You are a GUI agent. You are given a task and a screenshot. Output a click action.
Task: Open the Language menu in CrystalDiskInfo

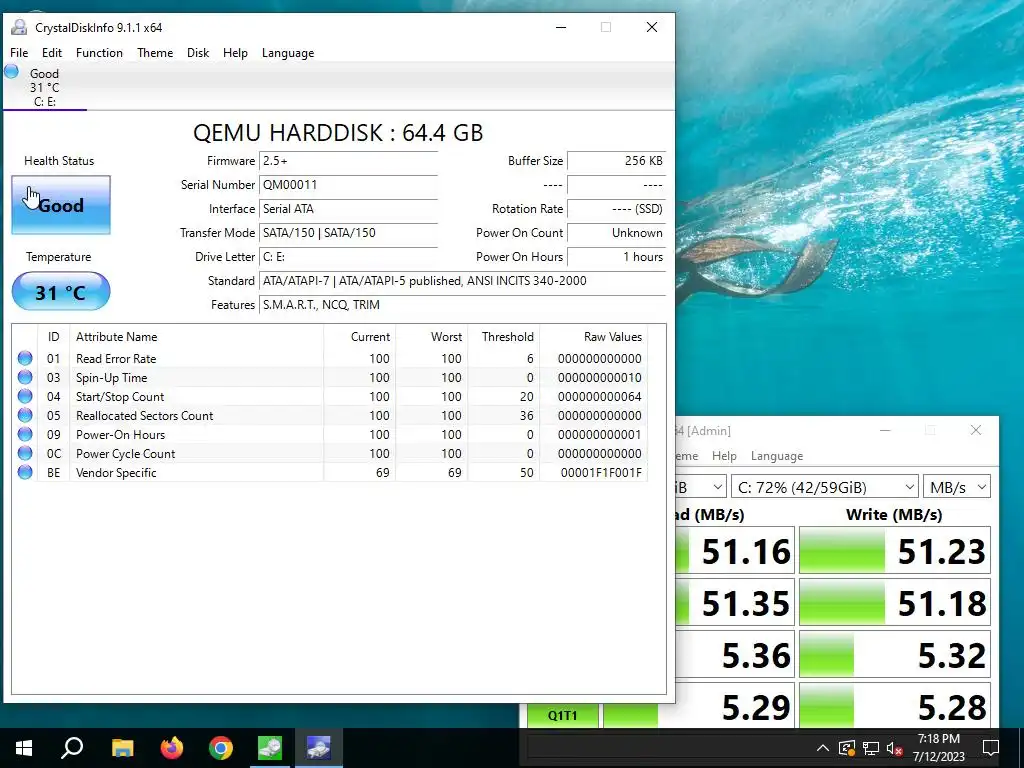(288, 53)
